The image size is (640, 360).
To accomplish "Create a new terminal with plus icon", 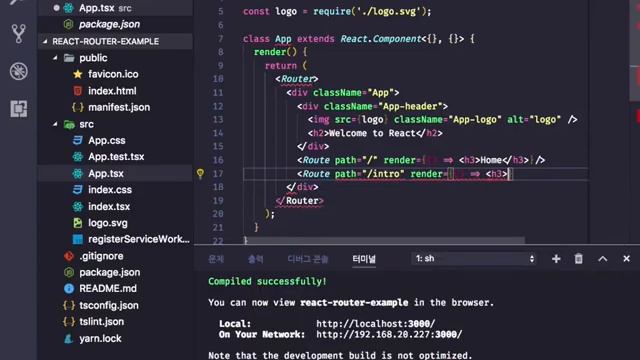I will point(556,259).
